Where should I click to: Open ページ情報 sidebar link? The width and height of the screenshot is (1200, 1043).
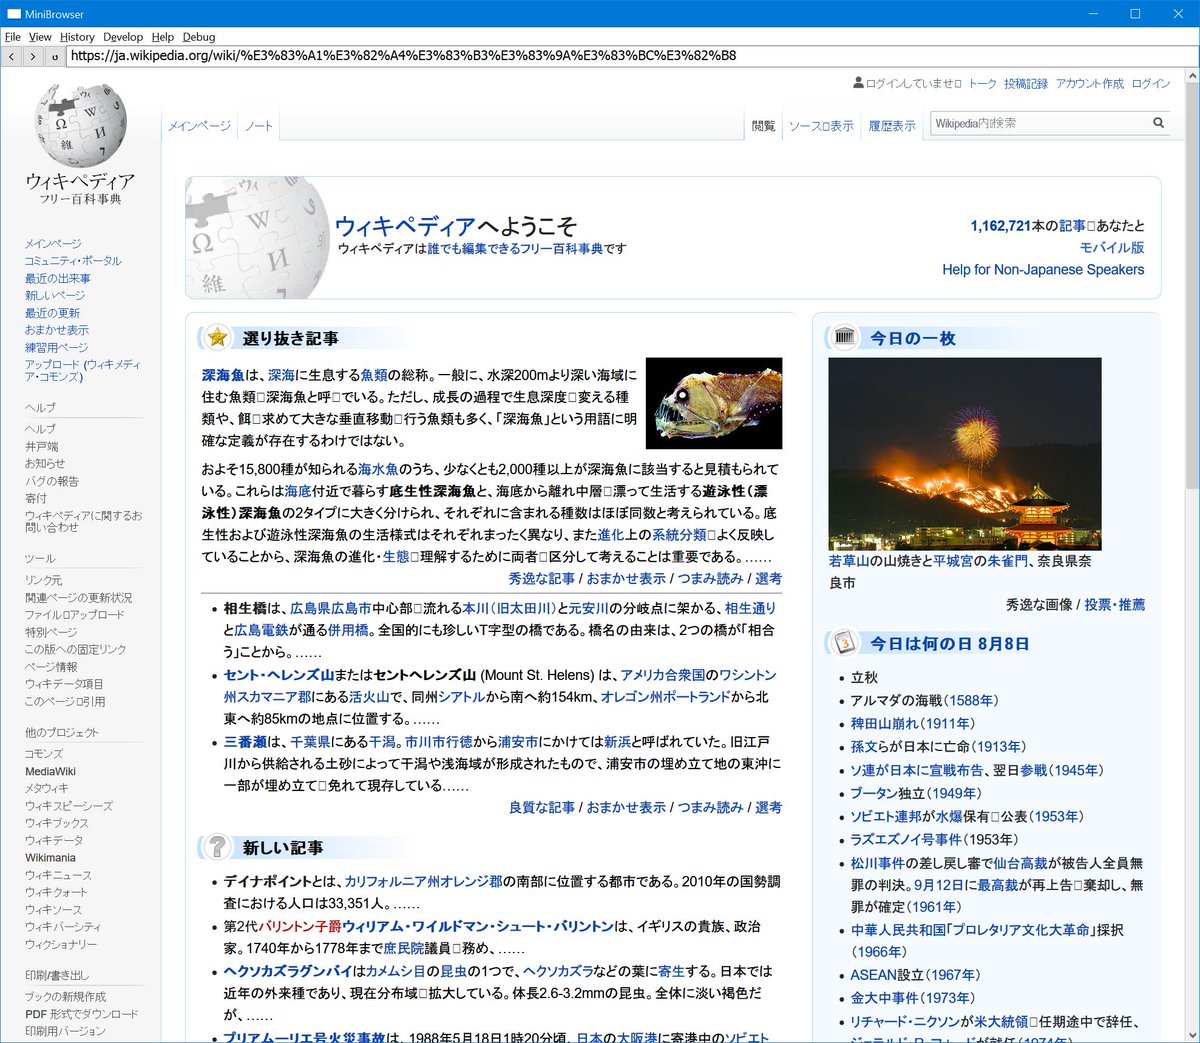(51, 667)
